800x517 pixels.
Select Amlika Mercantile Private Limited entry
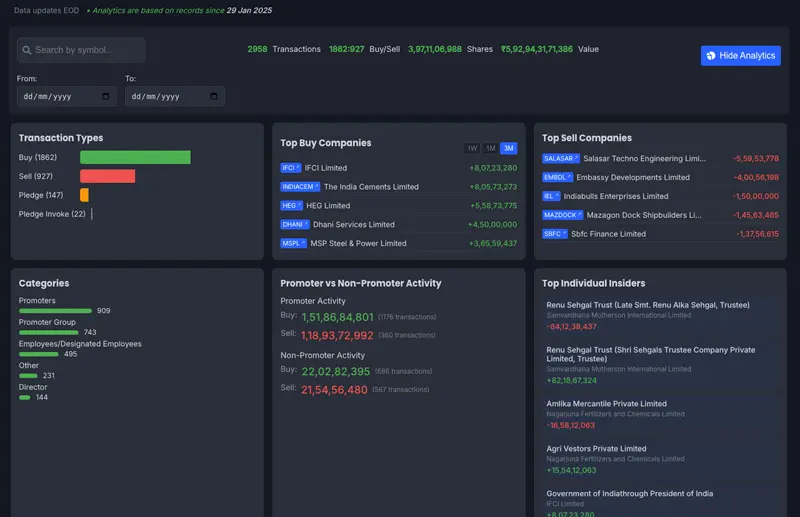click(660, 414)
